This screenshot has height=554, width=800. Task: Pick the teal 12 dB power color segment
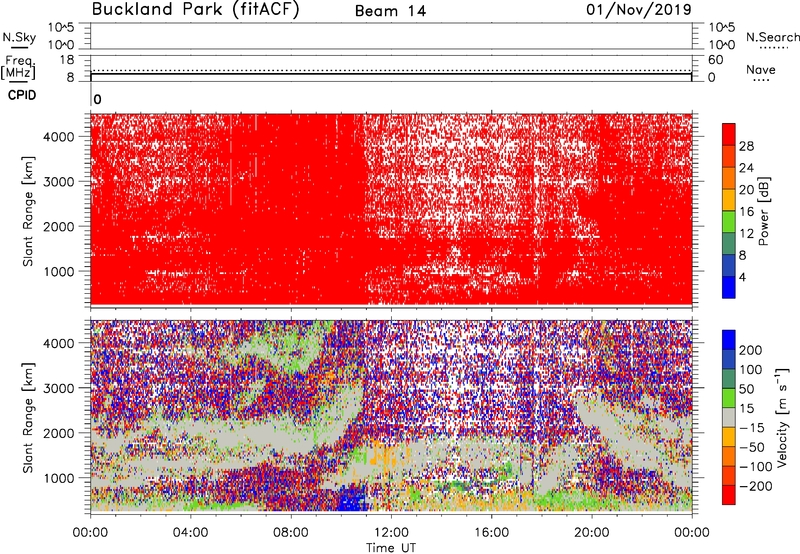pos(729,243)
